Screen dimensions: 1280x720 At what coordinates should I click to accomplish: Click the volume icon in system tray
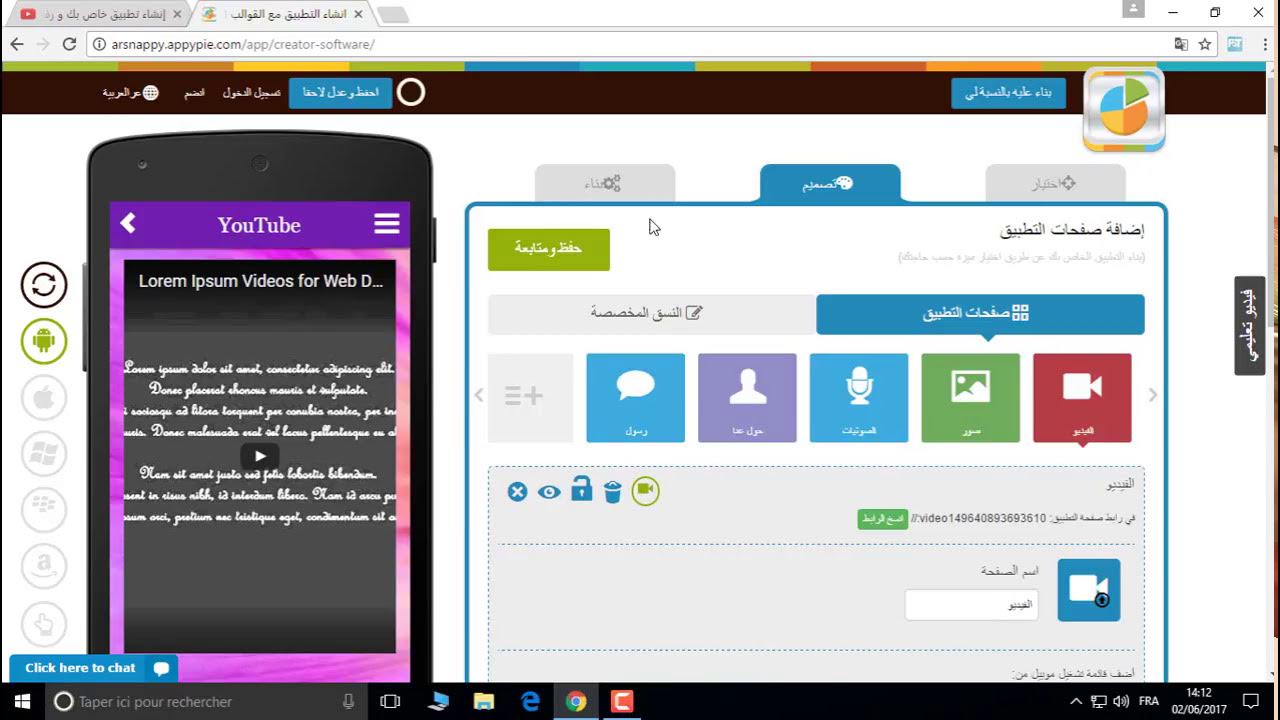tap(1120, 701)
